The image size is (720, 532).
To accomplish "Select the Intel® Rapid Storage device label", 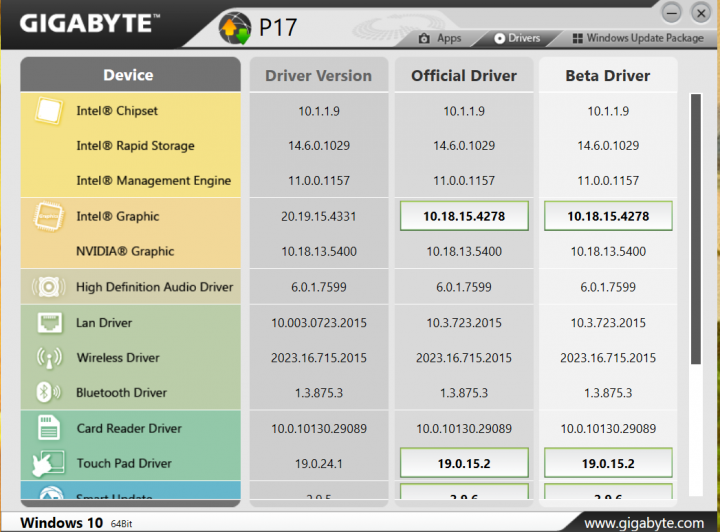I will pos(135,146).
